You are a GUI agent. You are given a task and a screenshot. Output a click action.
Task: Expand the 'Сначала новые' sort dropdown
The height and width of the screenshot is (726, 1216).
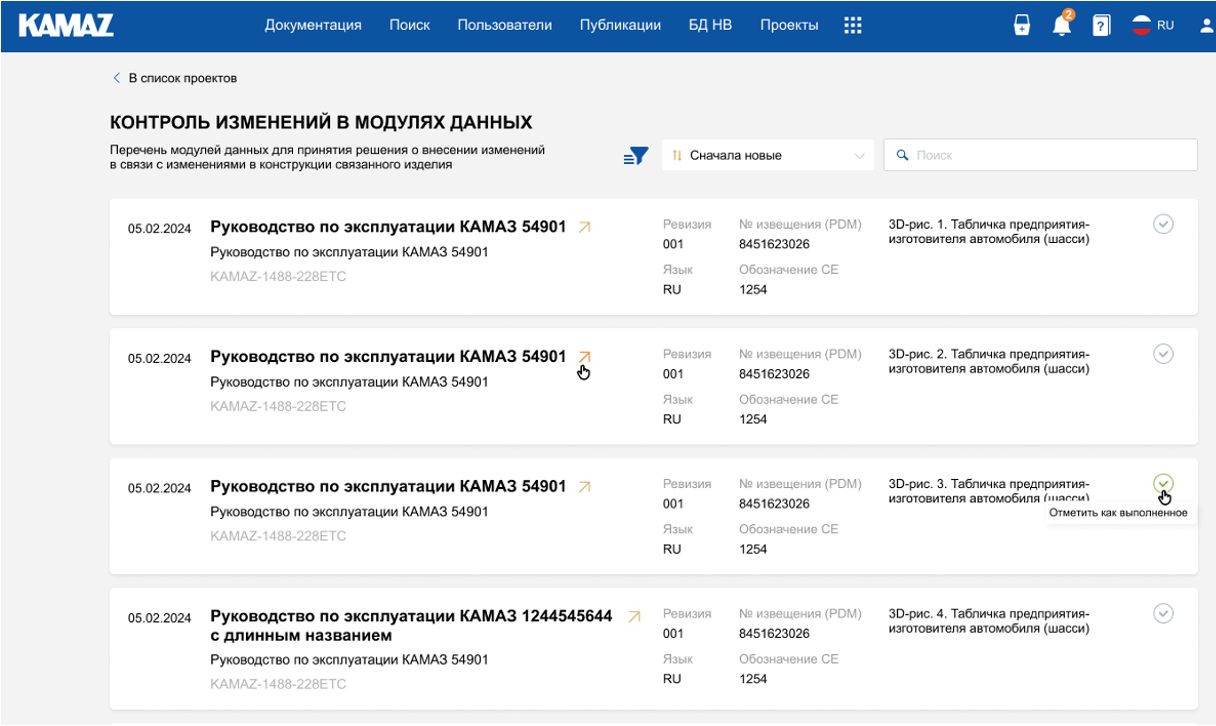click(x=767, y=155)
